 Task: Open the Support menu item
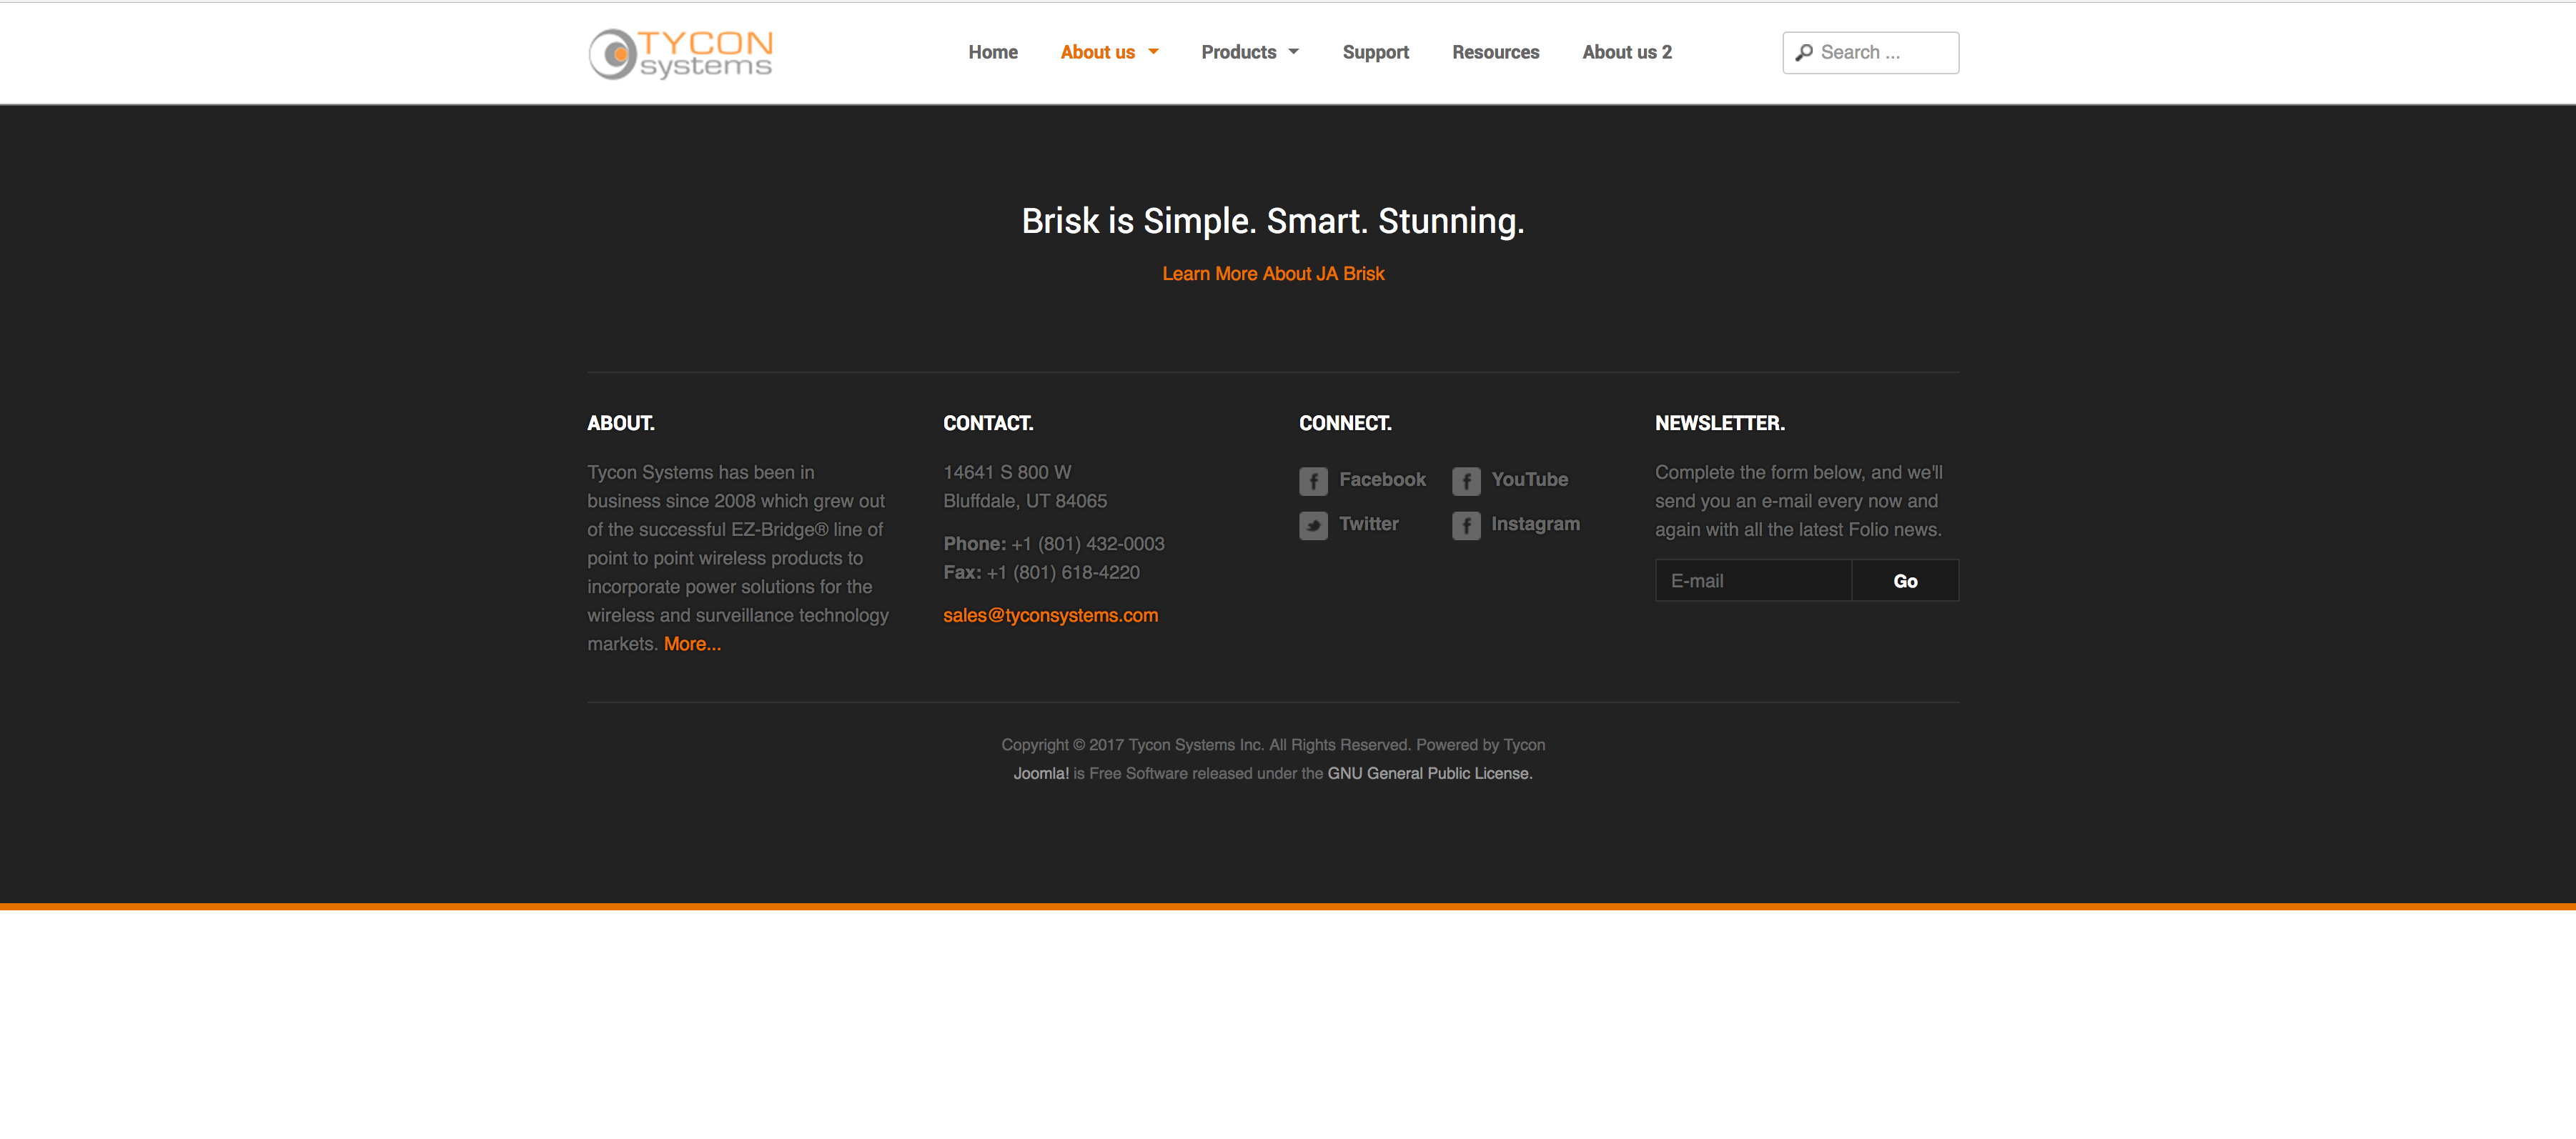coord(1375,52)
